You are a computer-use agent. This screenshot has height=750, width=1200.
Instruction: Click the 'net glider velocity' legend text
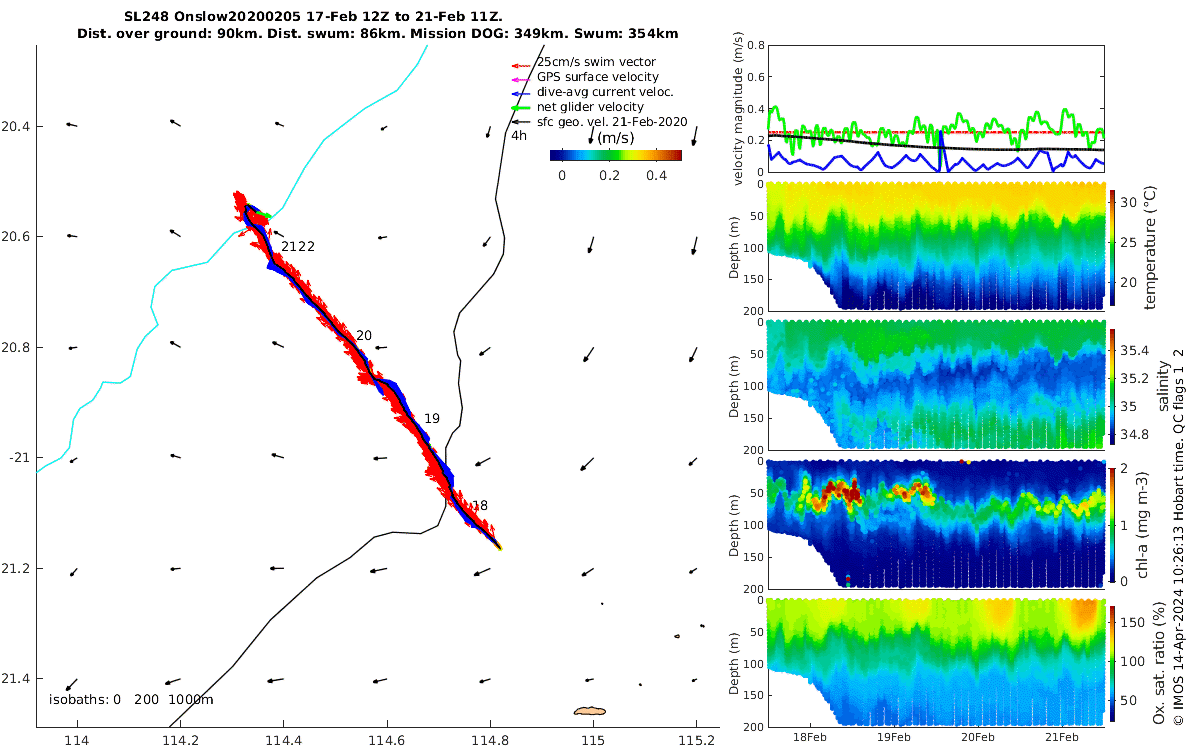coord(590,107)
